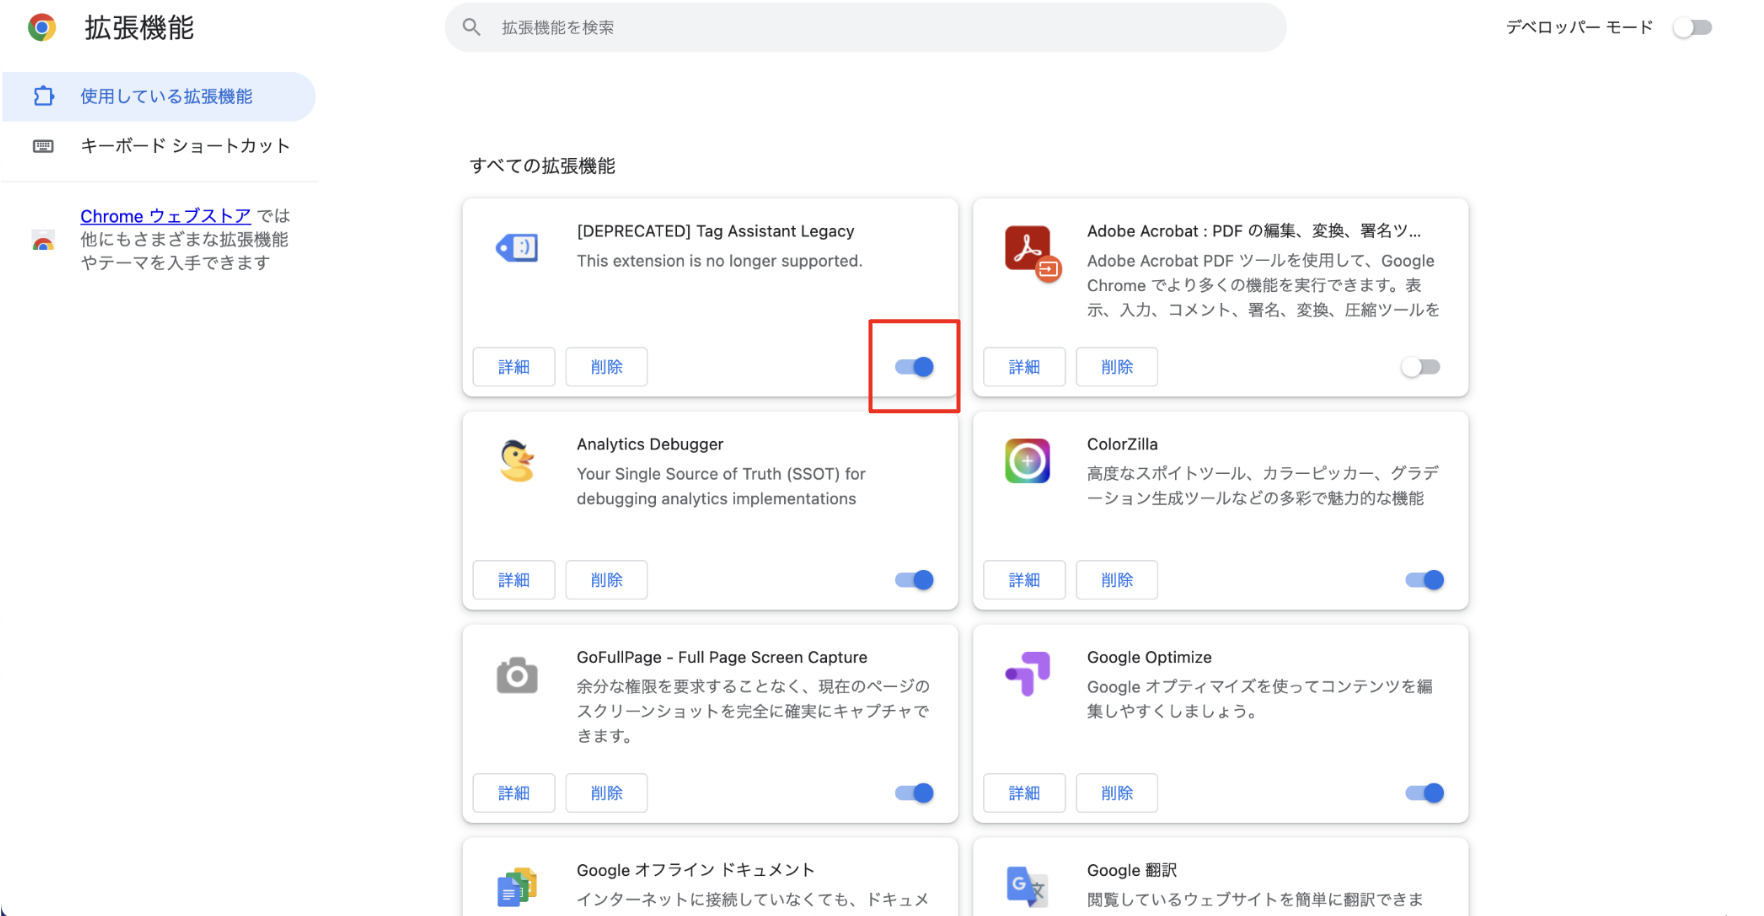Open 詳細 for GoFullPage
The width and height of the screenshot is (1764, 916).
click(x=514, y=793)
